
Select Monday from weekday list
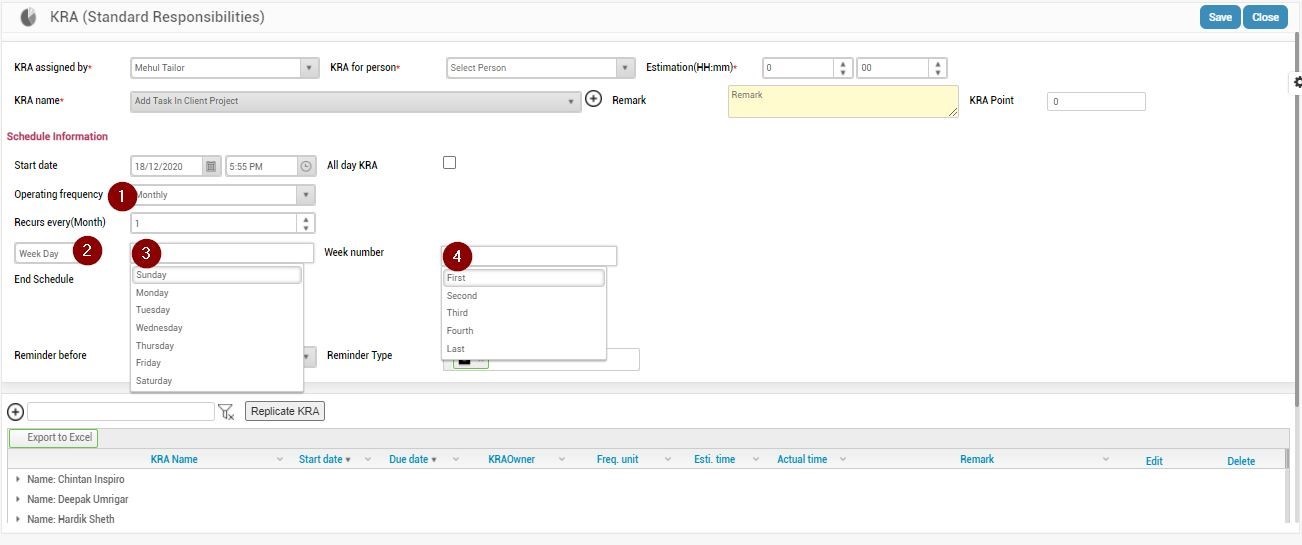pos(217,293)
